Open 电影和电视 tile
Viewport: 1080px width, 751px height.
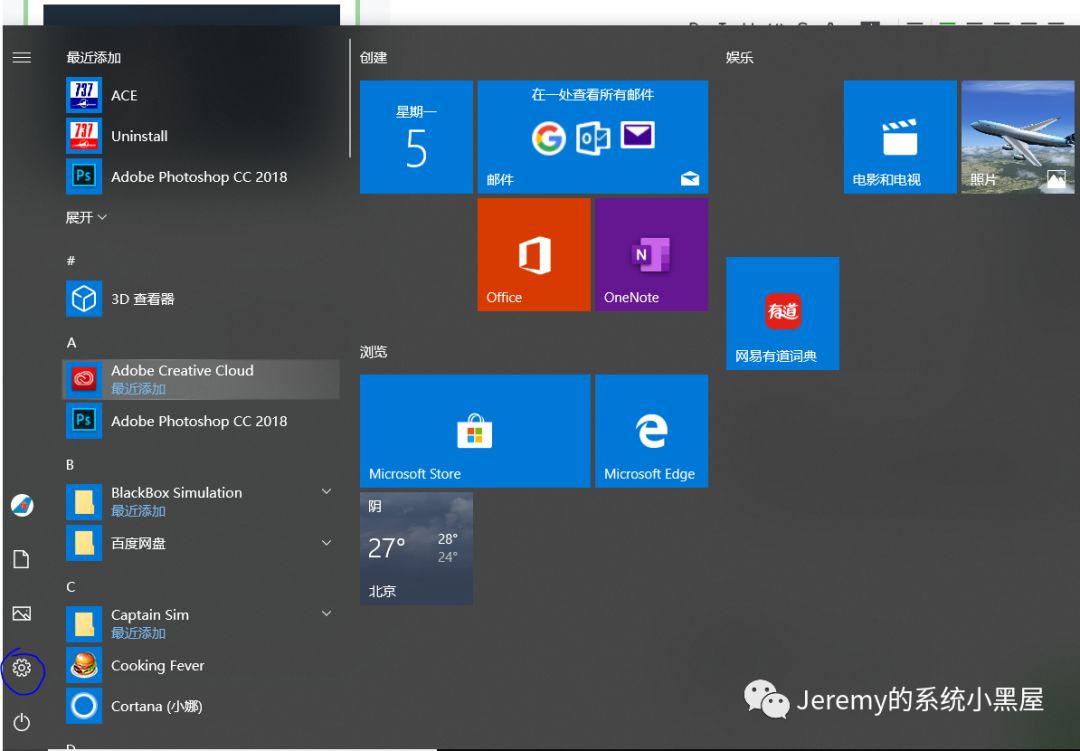[900, 137]
